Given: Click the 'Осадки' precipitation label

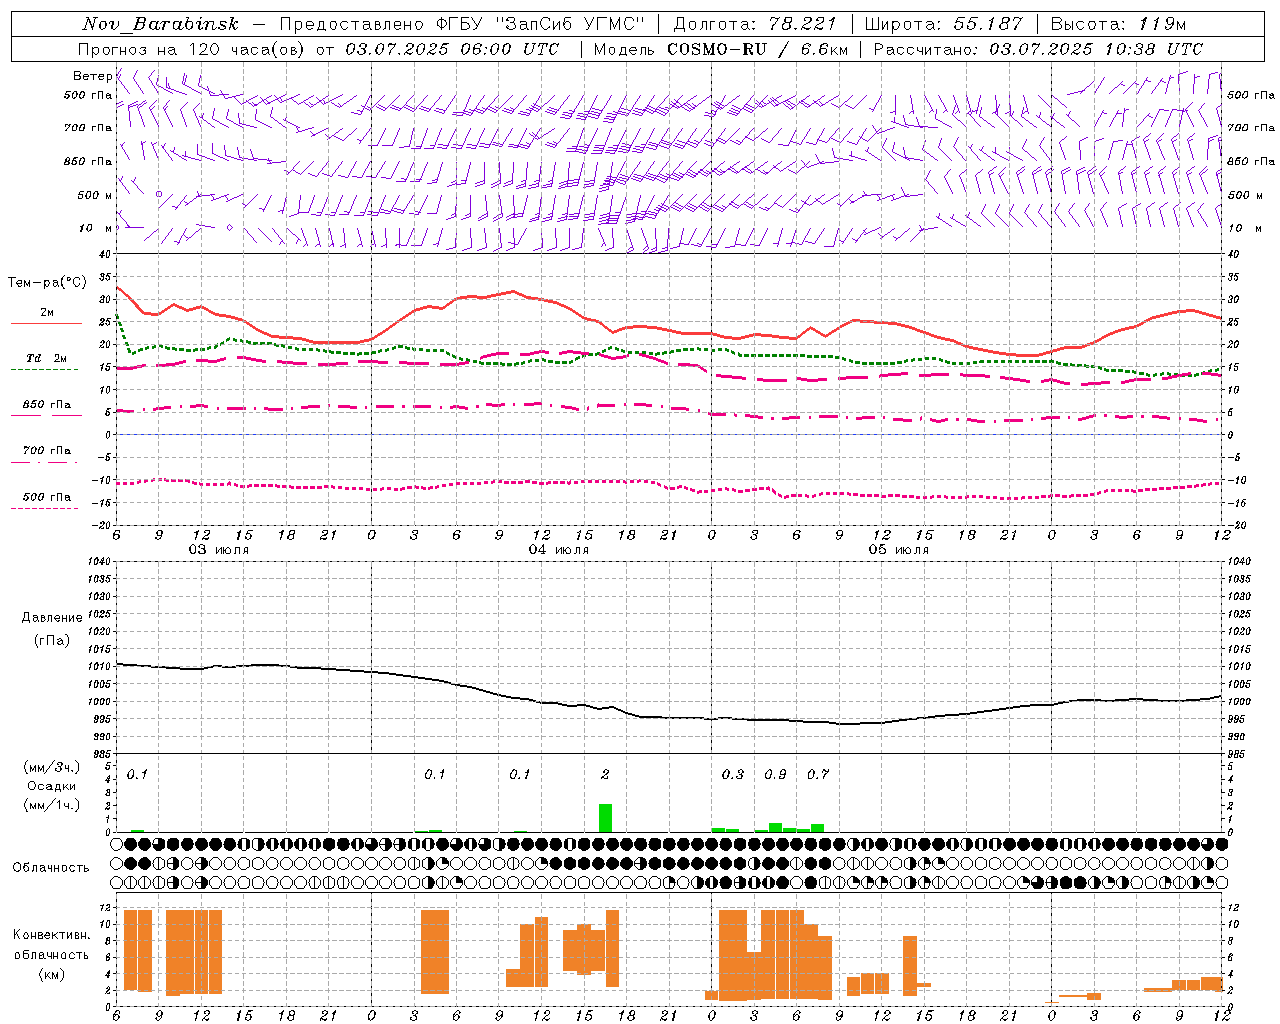Looking at the screenshot, I should (52, 786).
